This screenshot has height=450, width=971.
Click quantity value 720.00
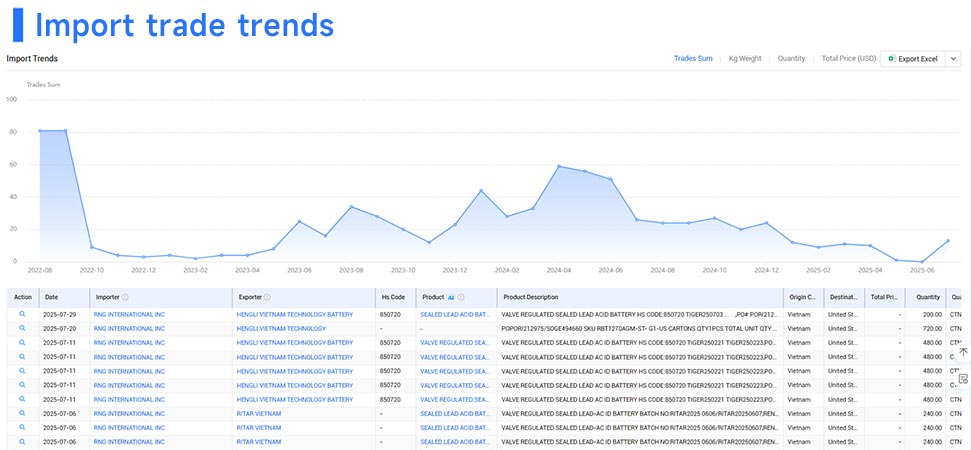tap(931, 329)
